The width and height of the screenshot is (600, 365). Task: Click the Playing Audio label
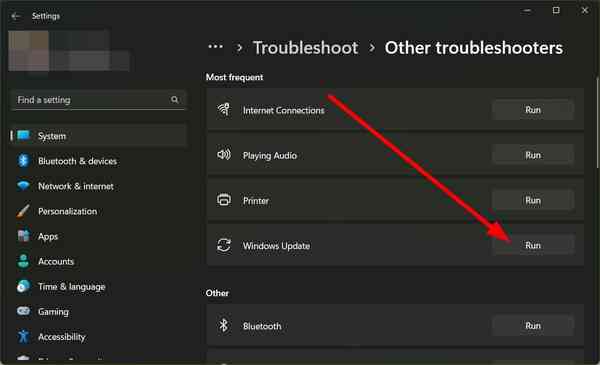pyautogui.click(x=270, y=155)
